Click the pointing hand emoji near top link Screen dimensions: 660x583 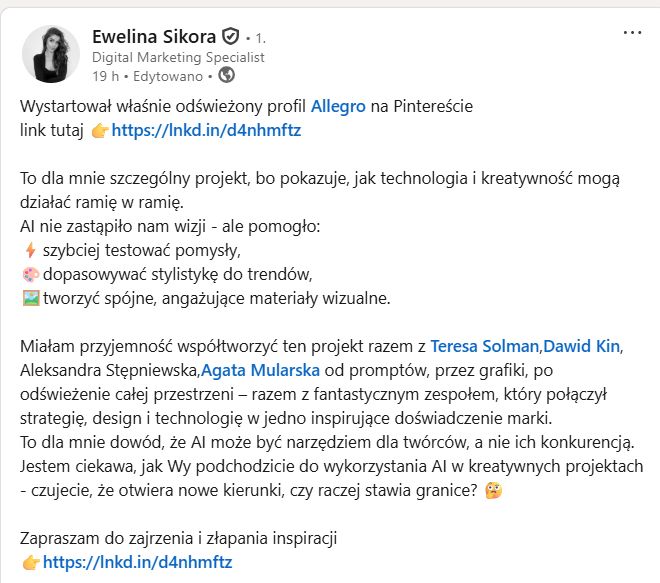coord(99,130)
